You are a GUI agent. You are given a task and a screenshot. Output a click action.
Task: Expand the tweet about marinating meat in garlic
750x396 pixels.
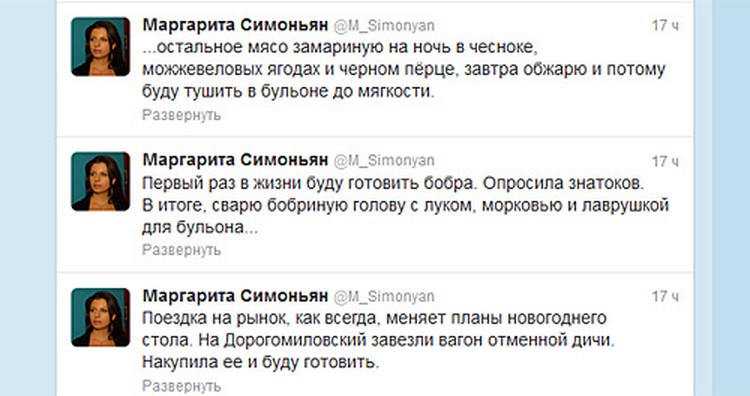point(181,115)
